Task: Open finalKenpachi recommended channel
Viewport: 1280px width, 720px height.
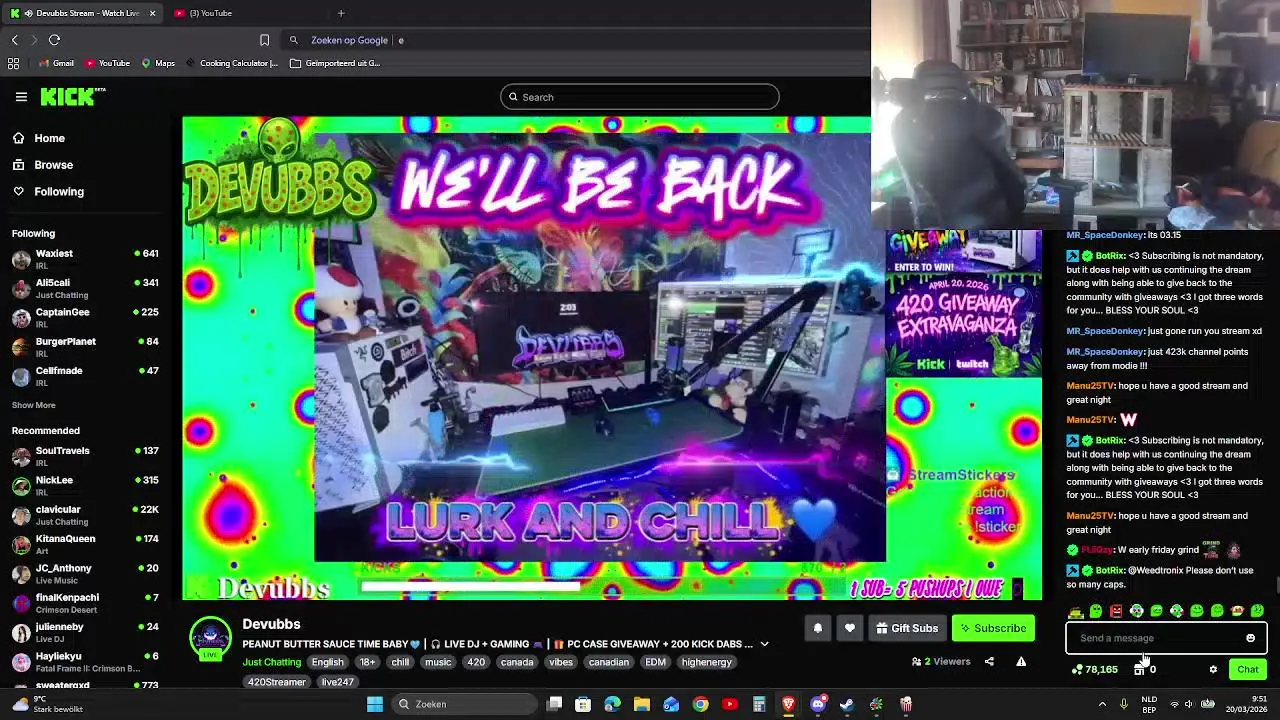Action: 85,603
